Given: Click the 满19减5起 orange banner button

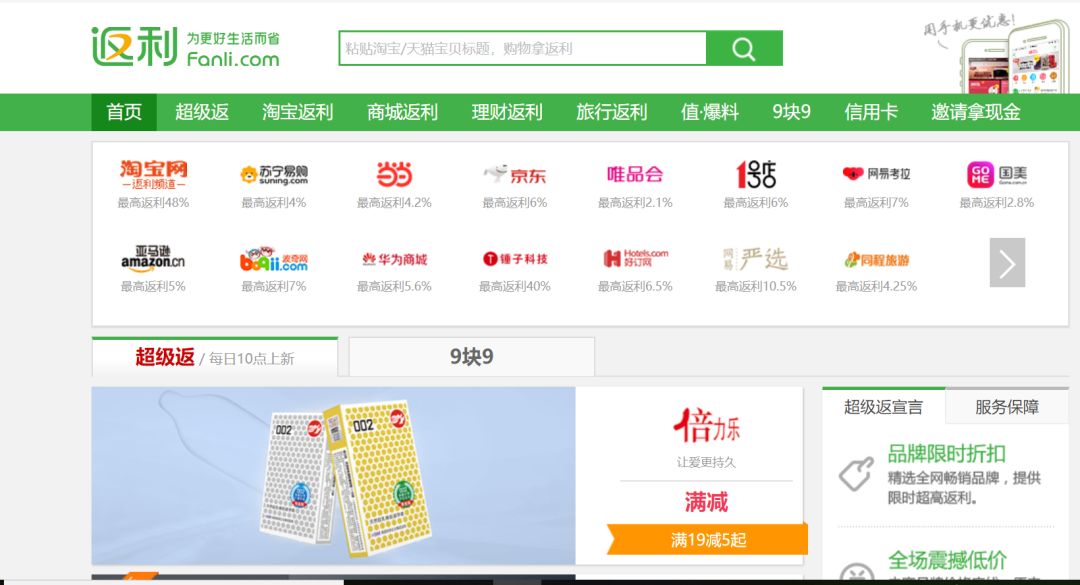Looking at the screenshot, I should click(x=707, y=540).
